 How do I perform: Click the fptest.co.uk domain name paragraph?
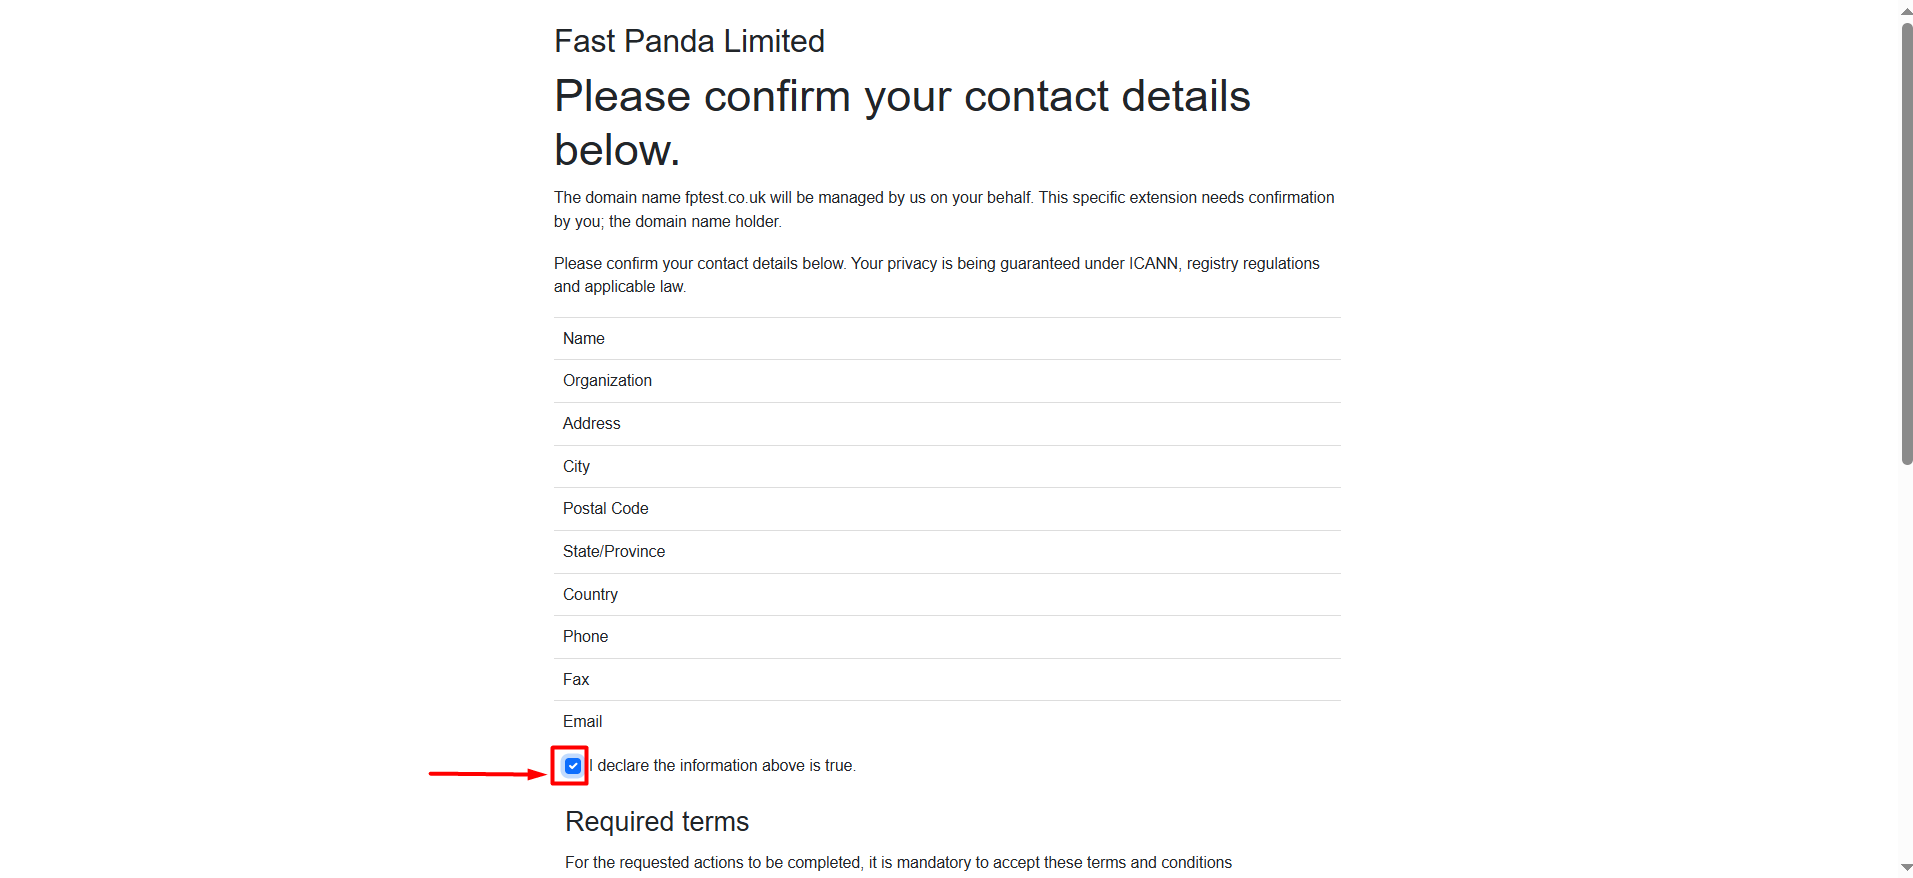coord(943,209)
